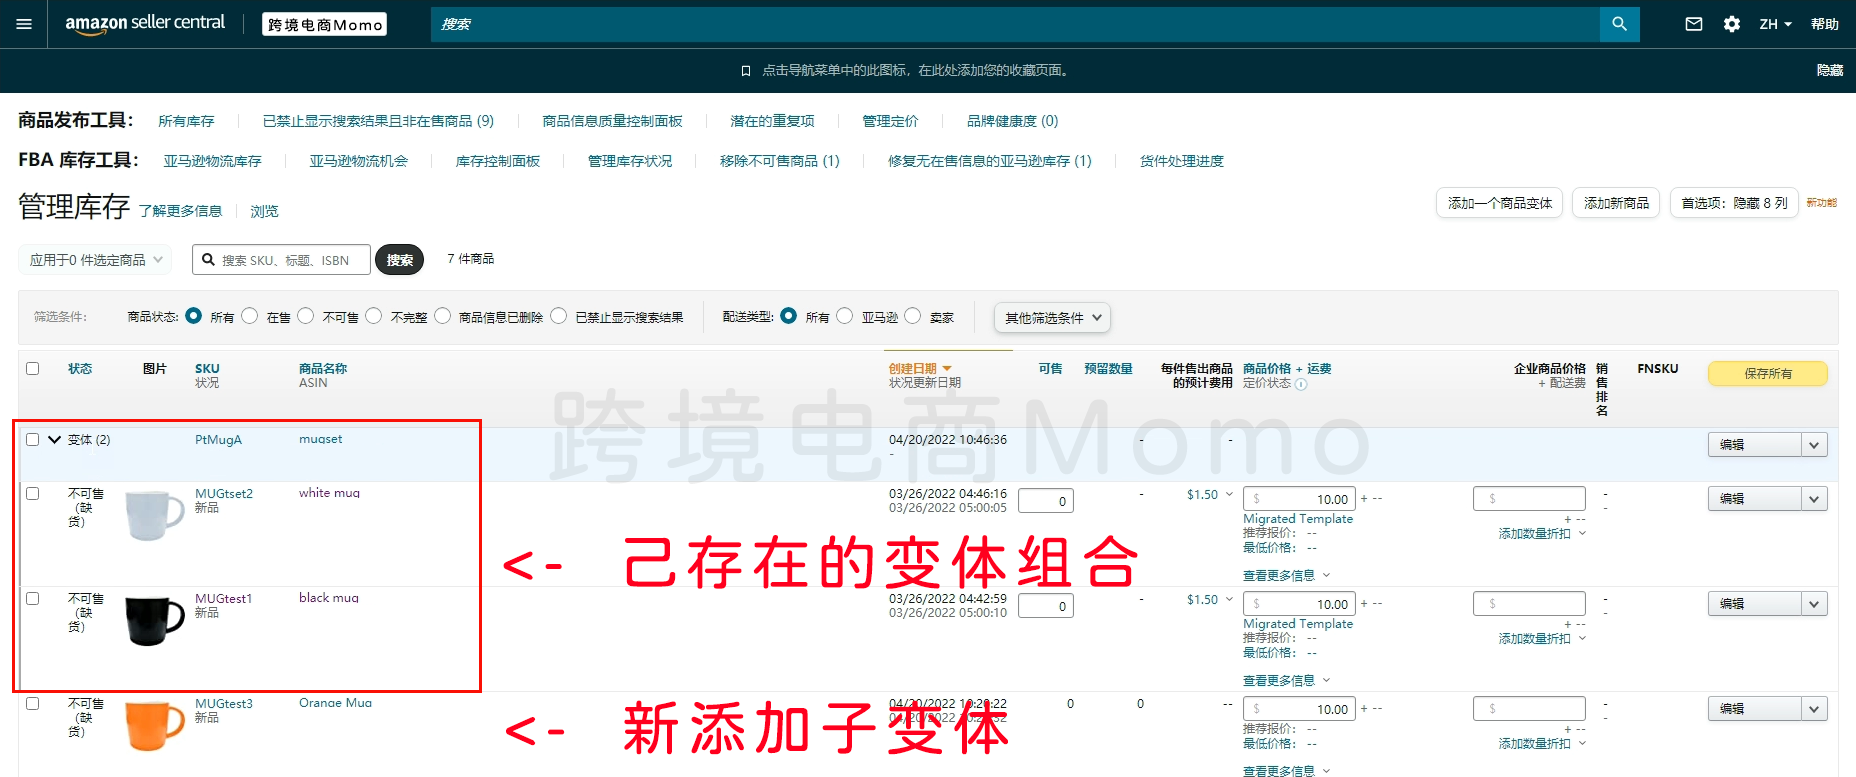Screen dimensions: 1856x777
Task: Click the search magnifier button in the top bar
Action: tap(1619, 24)
